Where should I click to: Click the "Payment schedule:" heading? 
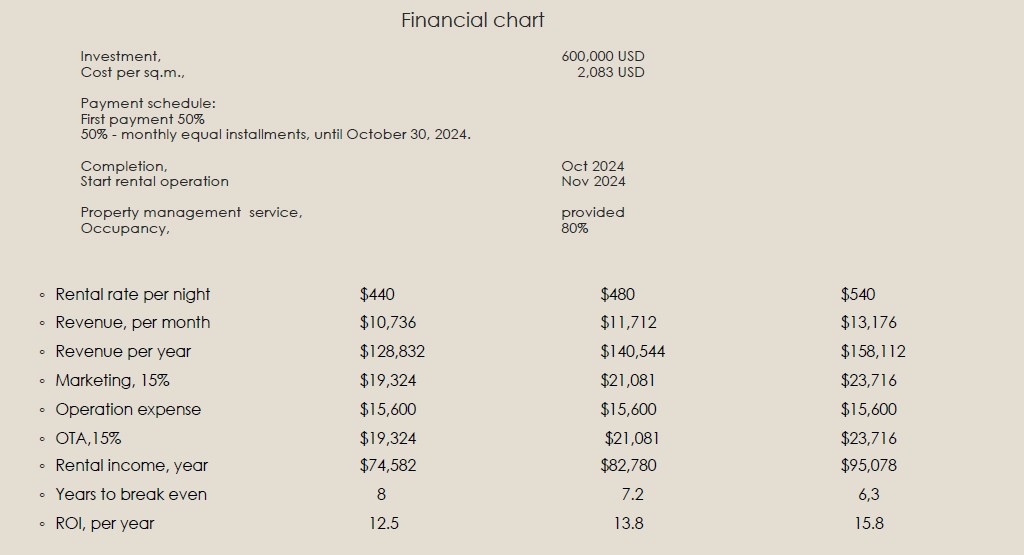click(148, 103)
